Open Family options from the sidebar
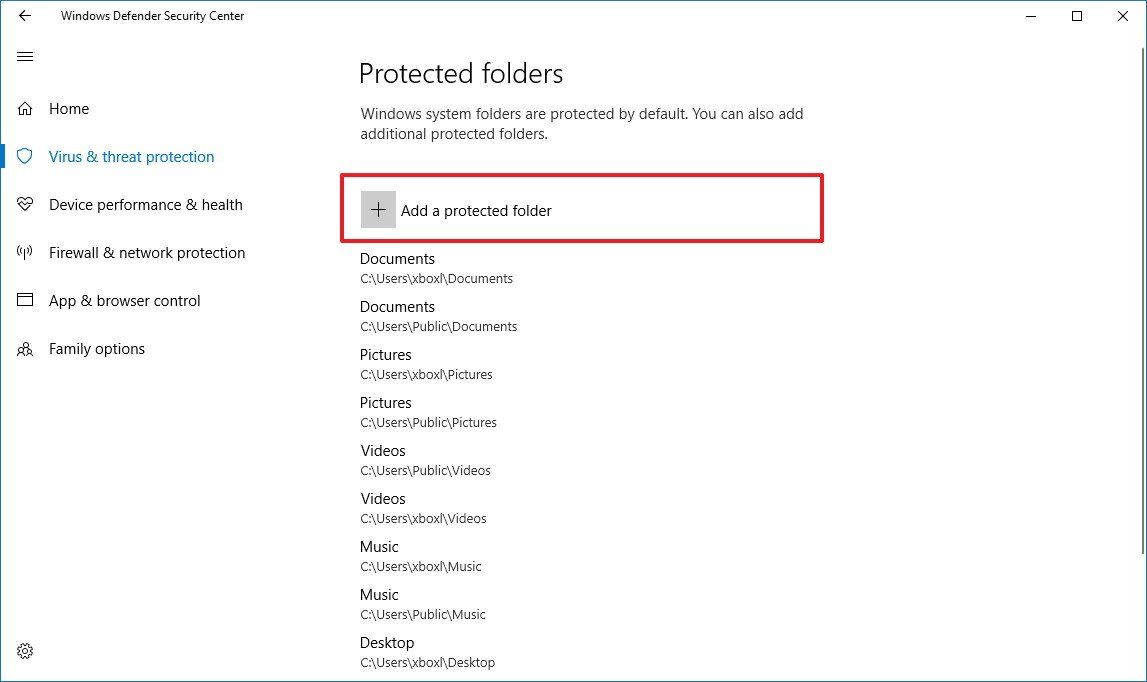This screenshot has height=682, width=1147. coord(97,348)
